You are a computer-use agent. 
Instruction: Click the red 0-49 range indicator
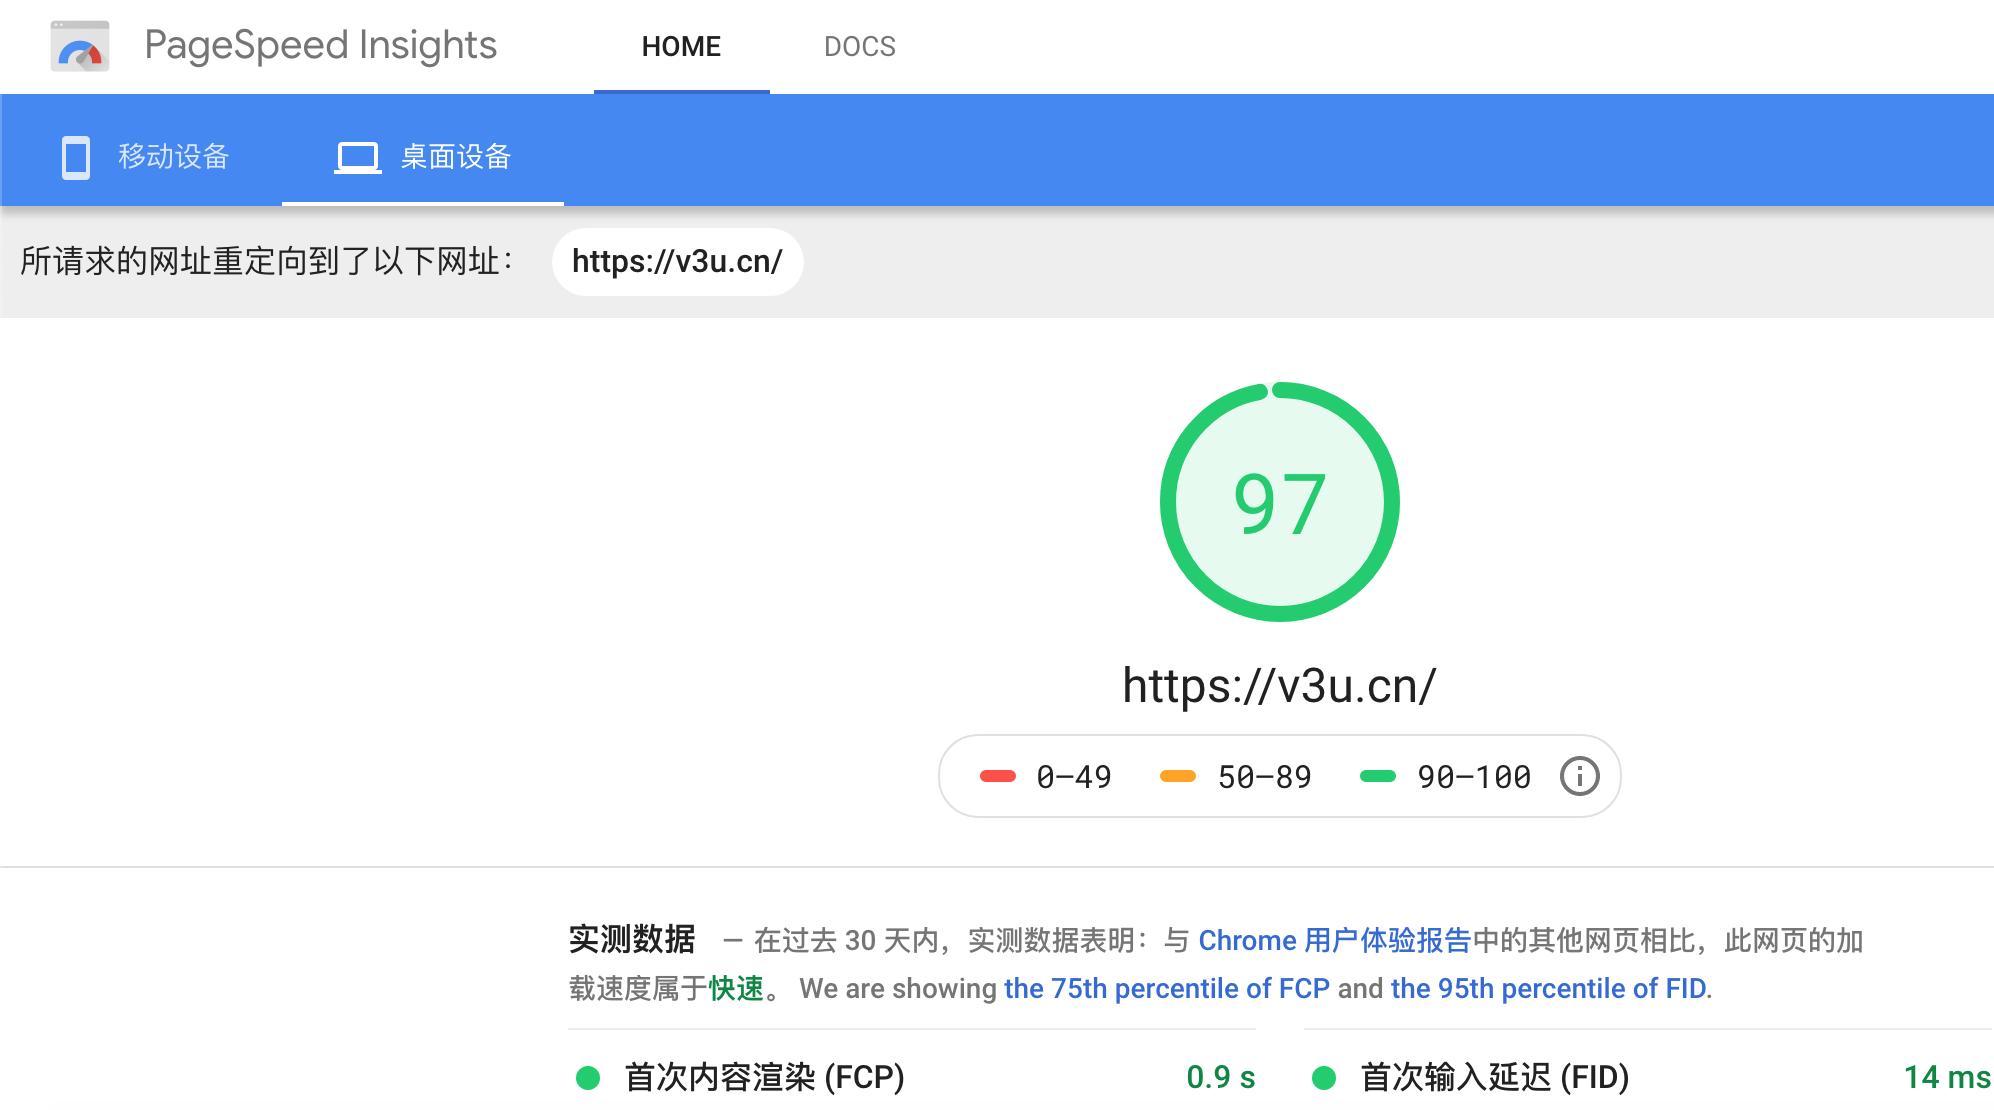994,776
